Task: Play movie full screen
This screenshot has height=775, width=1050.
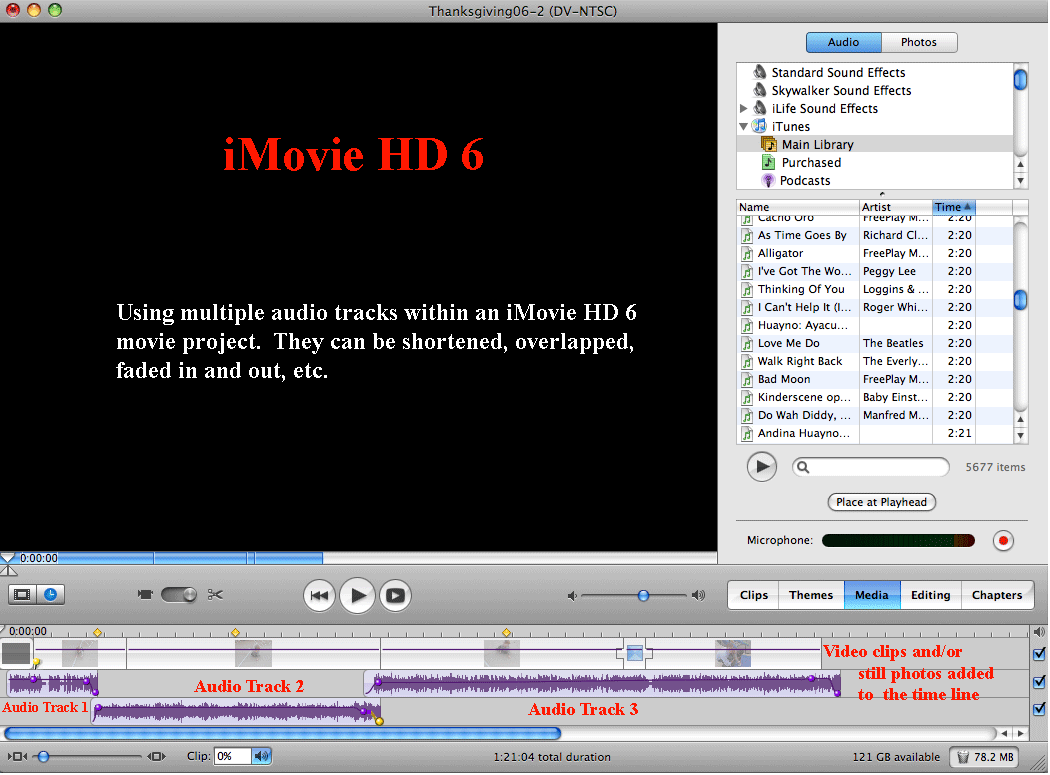Action: [x=396, y=595]
